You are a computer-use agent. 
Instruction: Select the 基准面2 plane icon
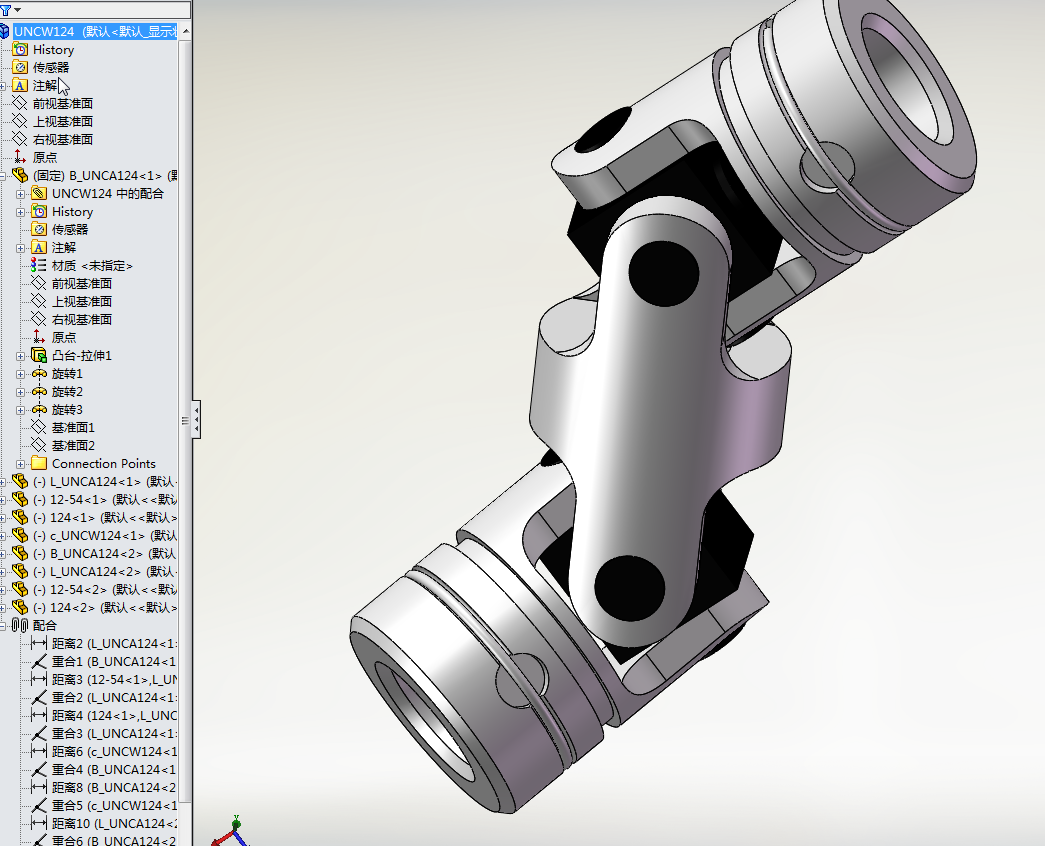click(x=39, y=445)
